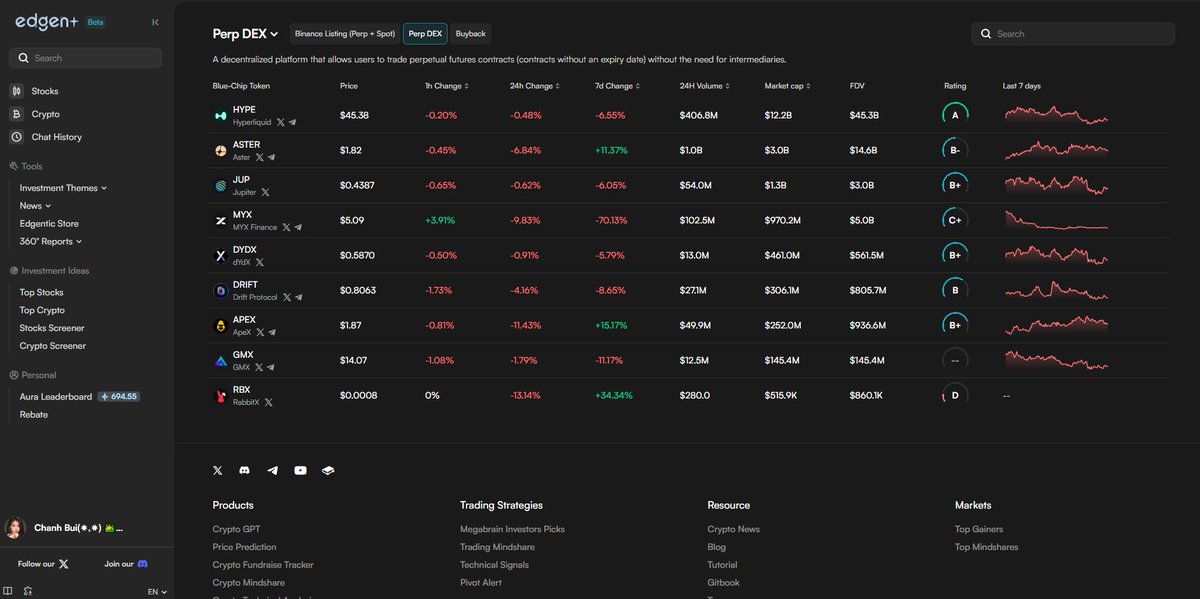Open the Crypto icon in sidebar
The width and height of the screenshot is (1200, 599).
pos(17,114)
